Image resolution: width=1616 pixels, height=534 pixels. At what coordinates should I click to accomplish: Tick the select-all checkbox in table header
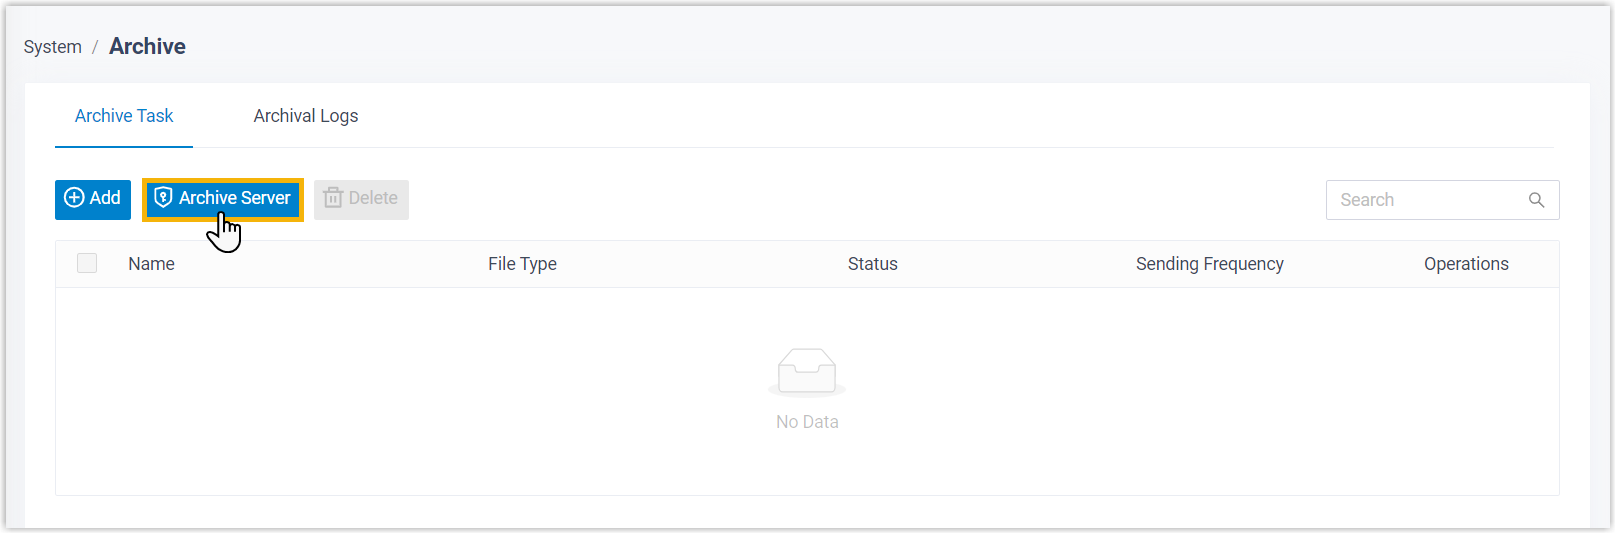[87, 263]
